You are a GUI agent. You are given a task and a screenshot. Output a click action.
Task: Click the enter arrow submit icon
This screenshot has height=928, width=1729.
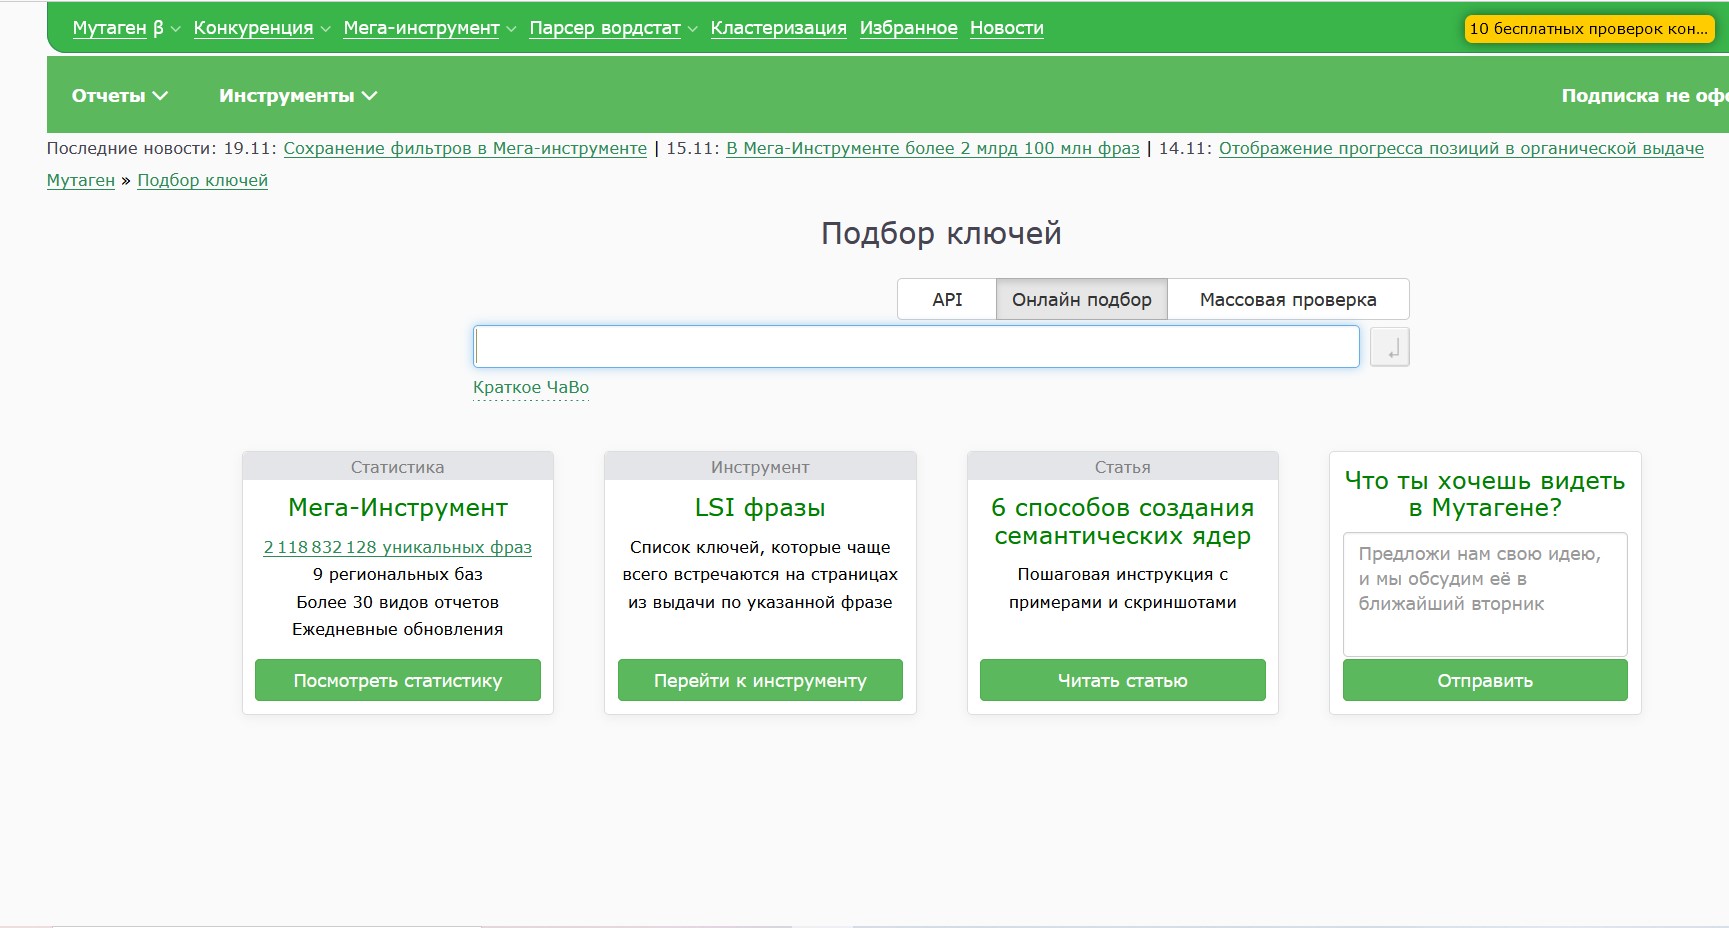click(x=1389, y=348)
